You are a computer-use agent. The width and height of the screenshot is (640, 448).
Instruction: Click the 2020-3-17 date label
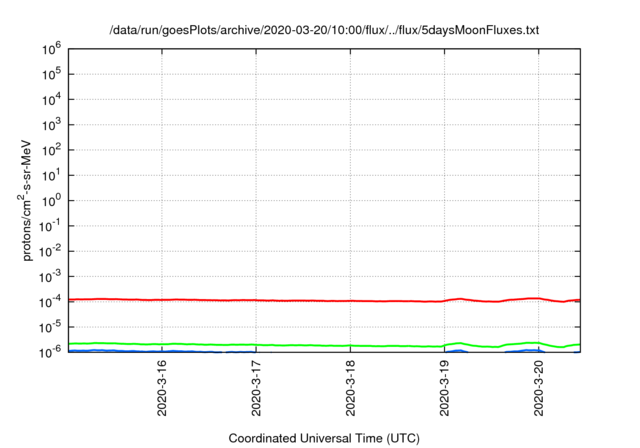256,388
